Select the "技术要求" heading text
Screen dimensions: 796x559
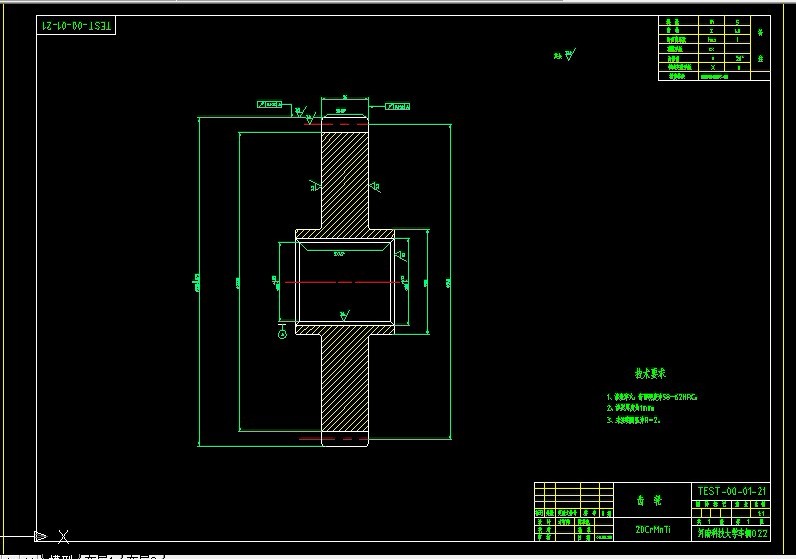pyautogui.click(x=650, y=374)
